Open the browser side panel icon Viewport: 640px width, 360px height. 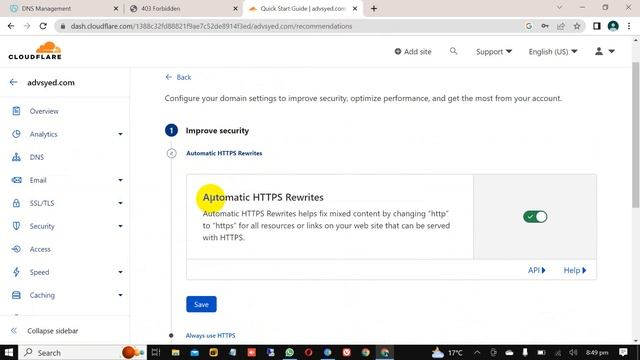pyautogui.click(x=597, y=26)
